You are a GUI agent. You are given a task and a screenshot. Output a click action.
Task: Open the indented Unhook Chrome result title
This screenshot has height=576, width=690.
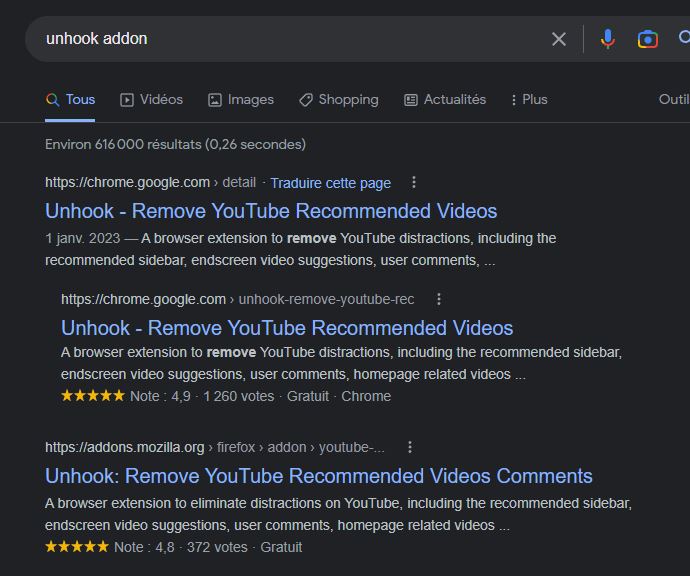tap(287, 328)
